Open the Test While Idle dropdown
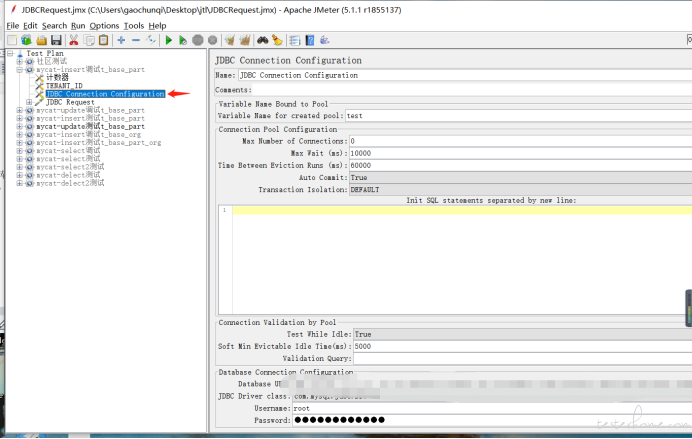This screenshot has width=692, height=439. click(523, 334)
